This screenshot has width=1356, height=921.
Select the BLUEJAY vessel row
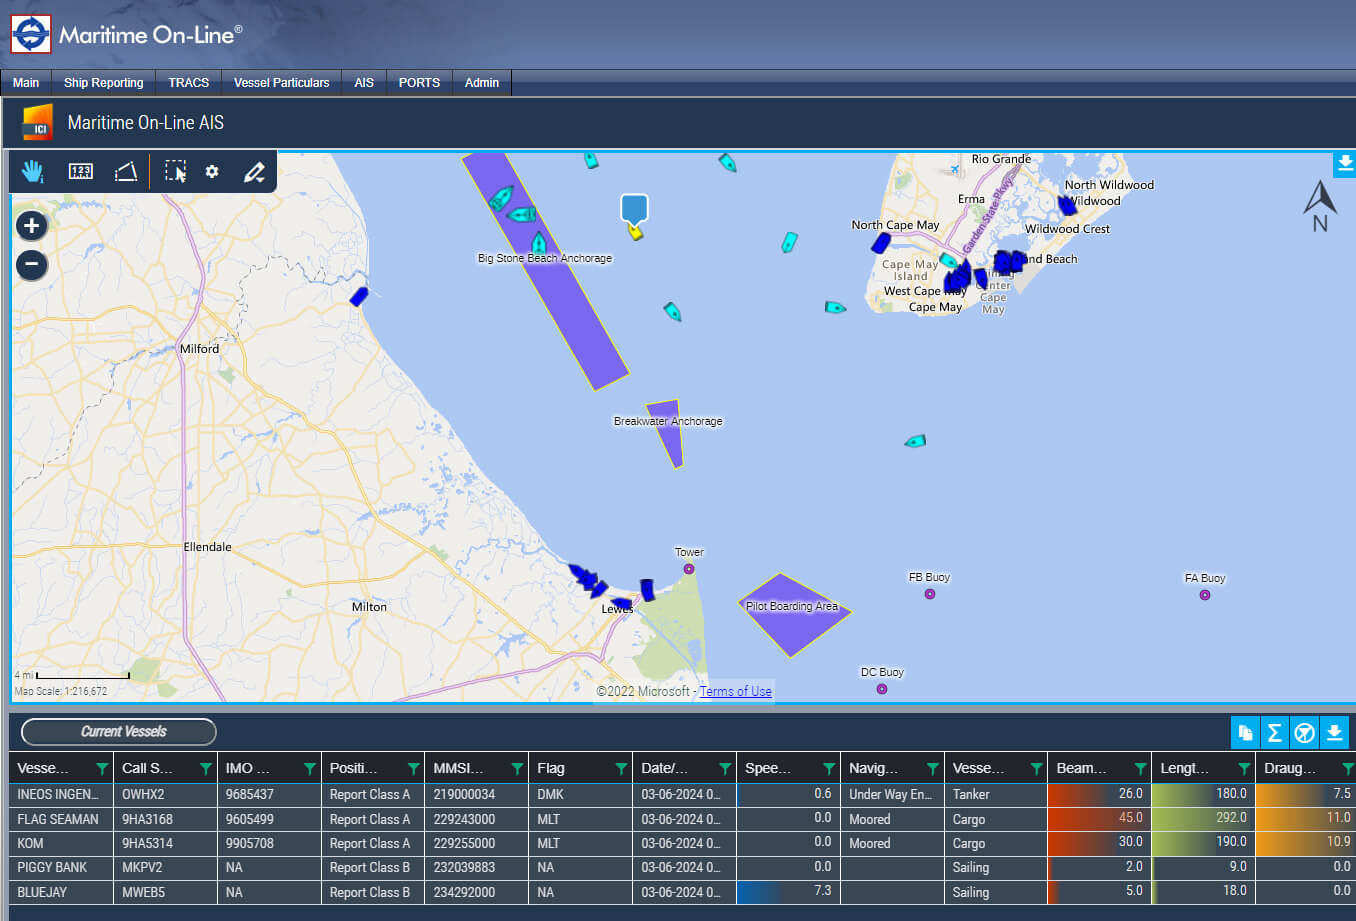tap(682, 892)
